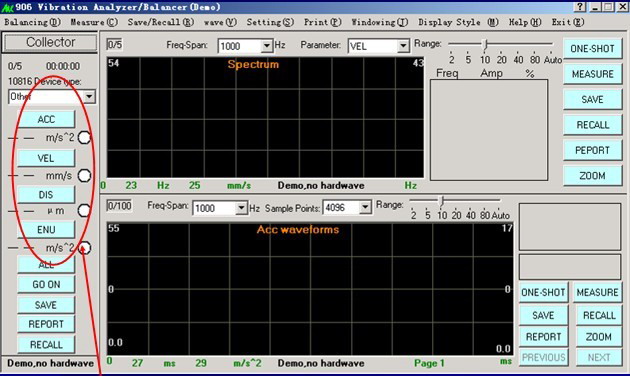Open the Balancing menu

pos(33,22)
